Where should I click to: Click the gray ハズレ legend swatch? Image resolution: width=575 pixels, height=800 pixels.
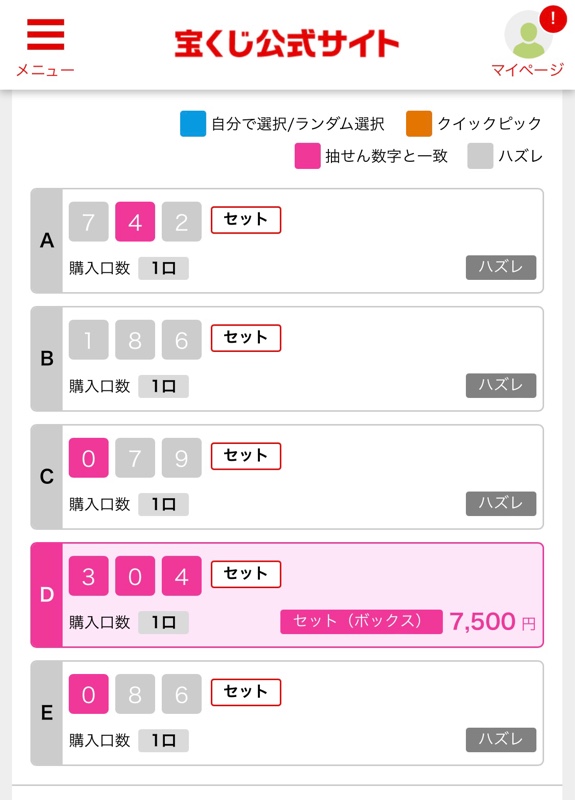tap(480, 156)
